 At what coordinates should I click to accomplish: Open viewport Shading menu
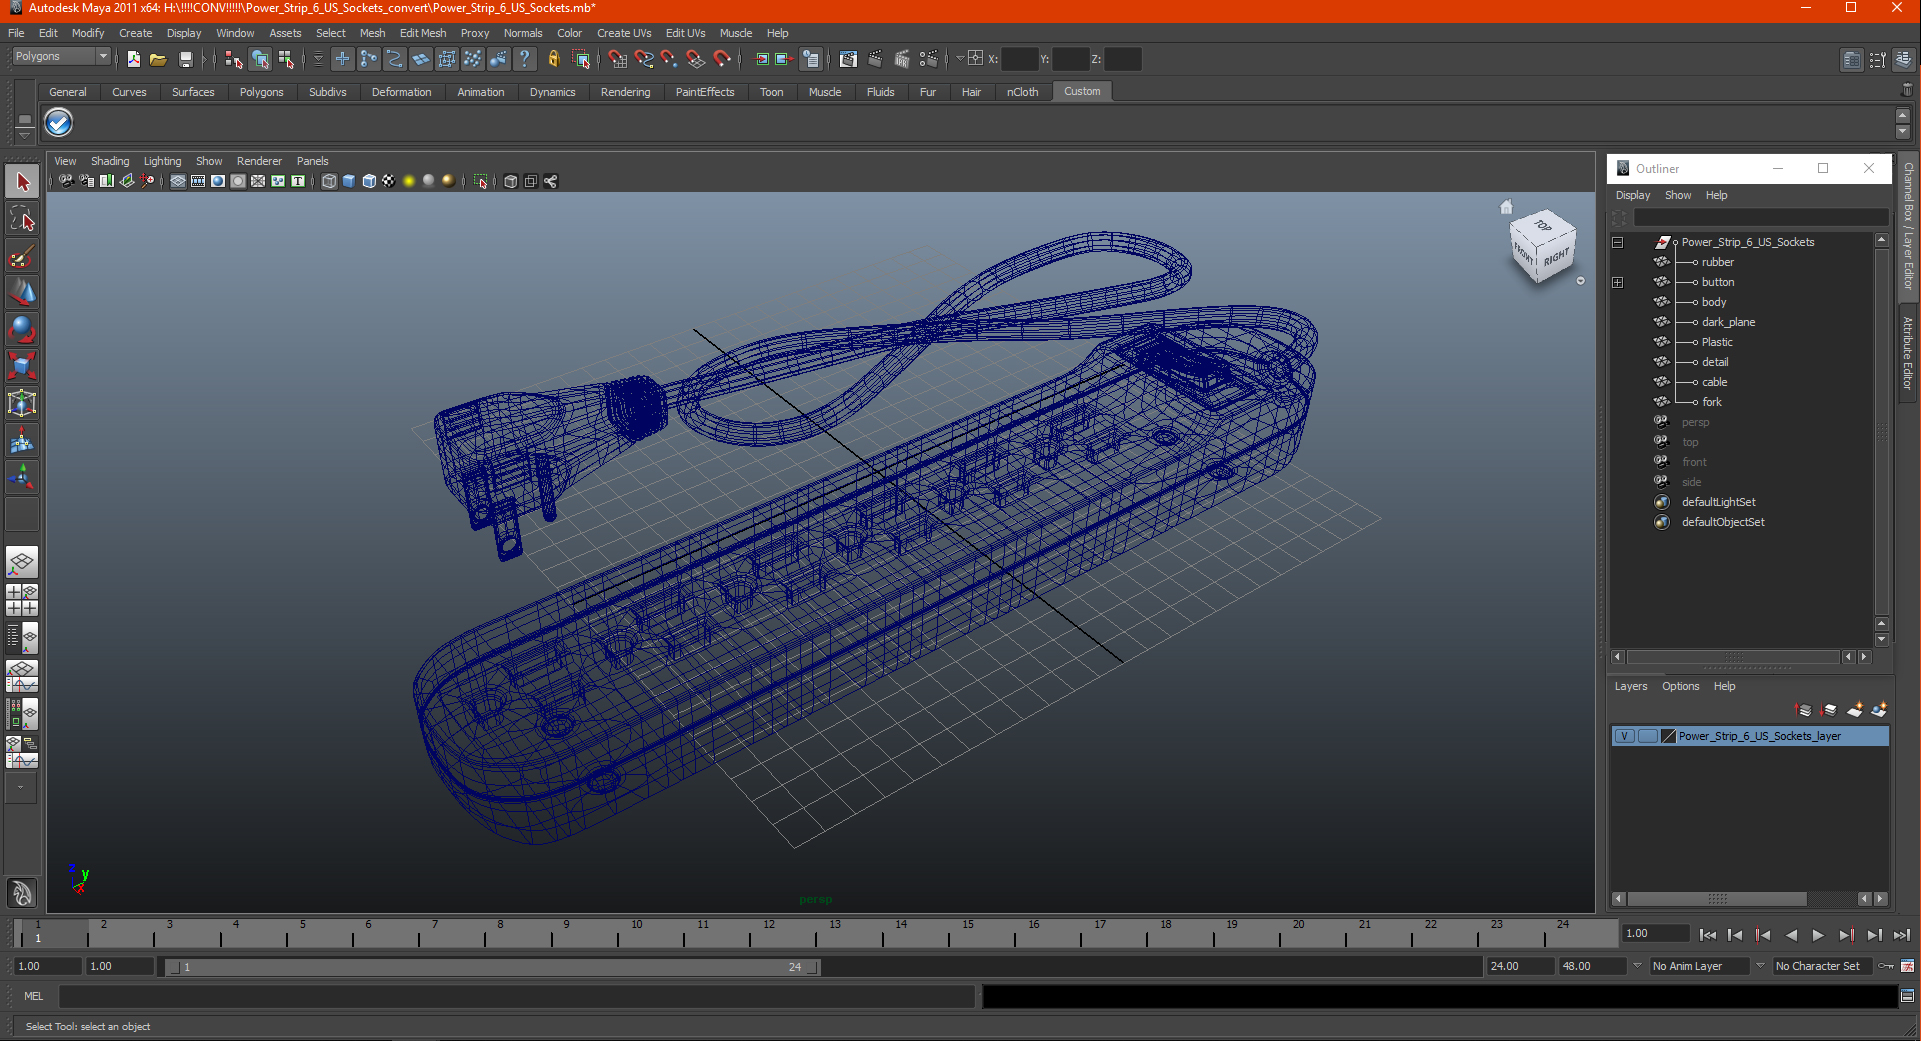pyautogui.click(x=110, y=161)
